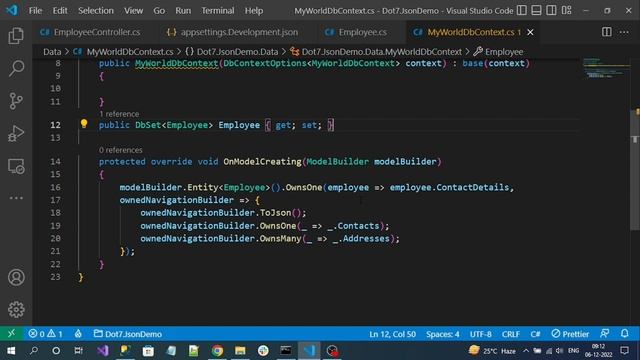
Task: Click the flame icon in status bar
Action: pyautogui.click(x=78, y=334)
